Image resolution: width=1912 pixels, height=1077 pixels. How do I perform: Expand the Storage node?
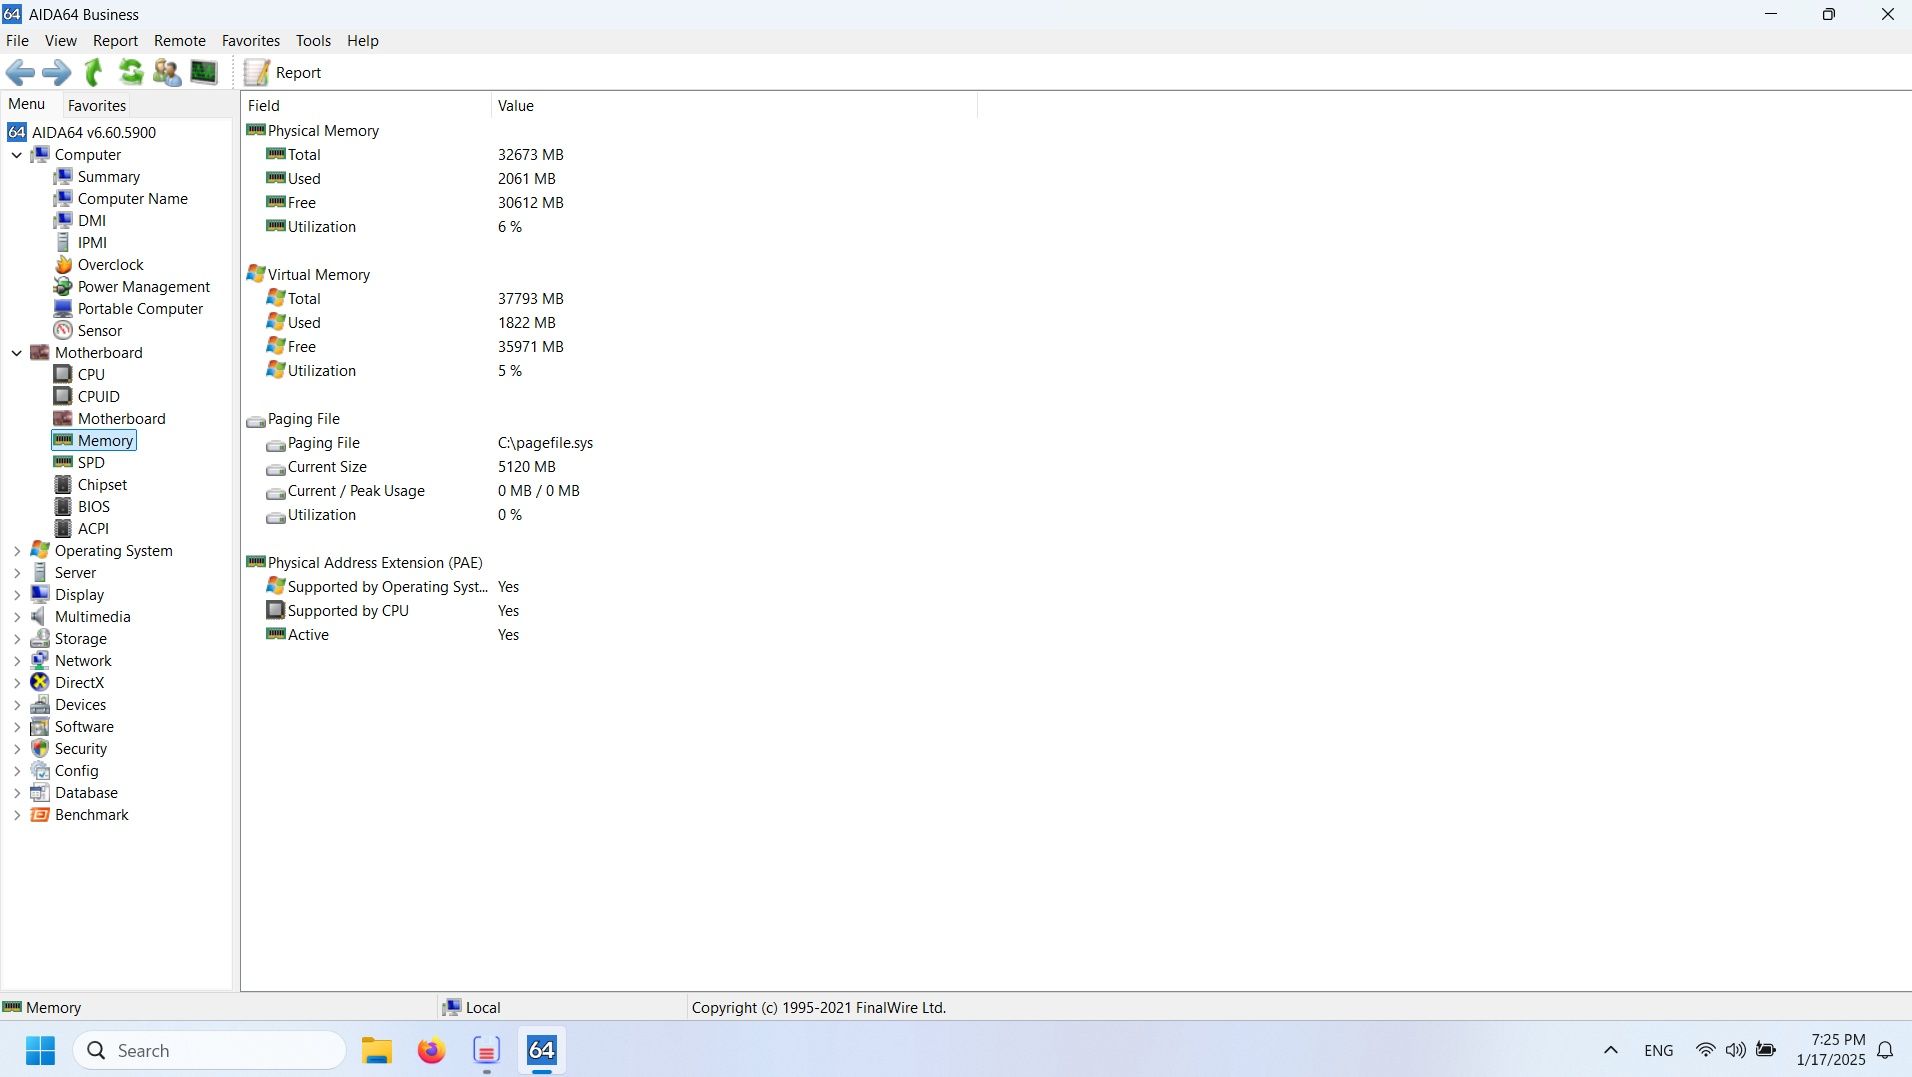tap(17, 639)
